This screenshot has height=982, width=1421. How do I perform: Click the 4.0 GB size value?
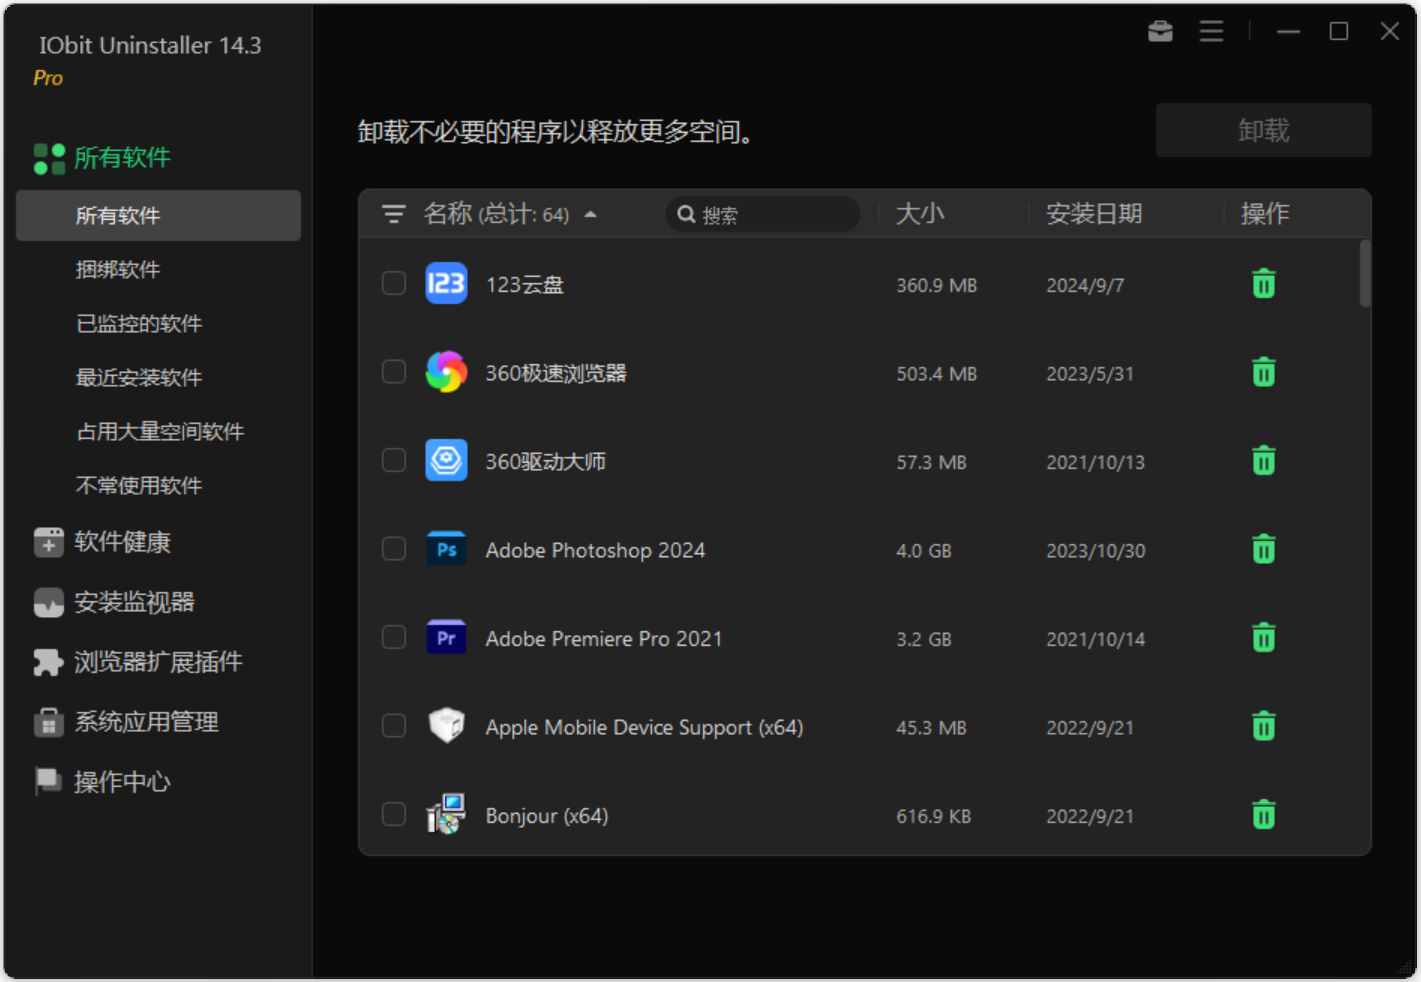(x=924, y=550)
